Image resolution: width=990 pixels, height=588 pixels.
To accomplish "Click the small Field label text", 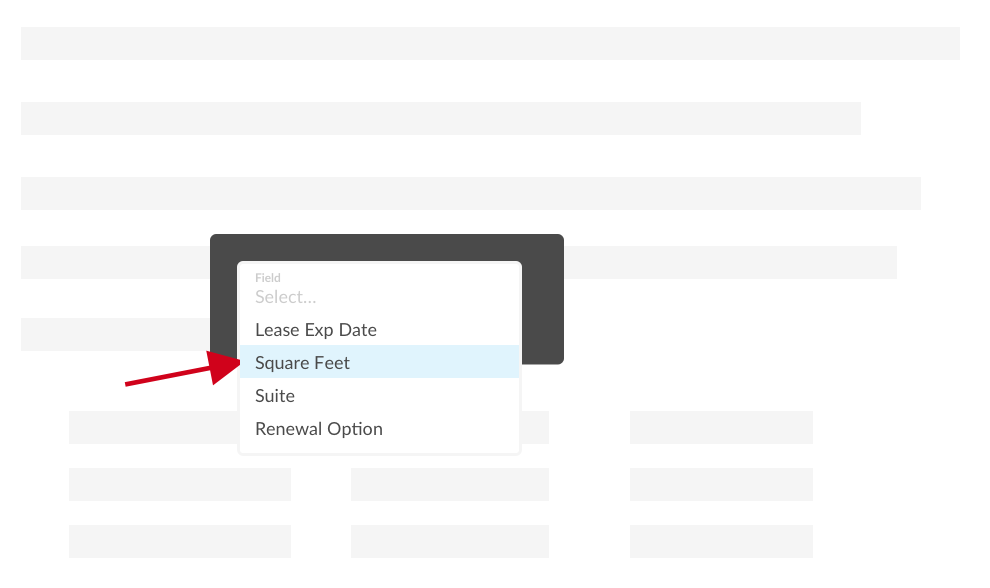I will pyautogui.click(x=268, y=277).
